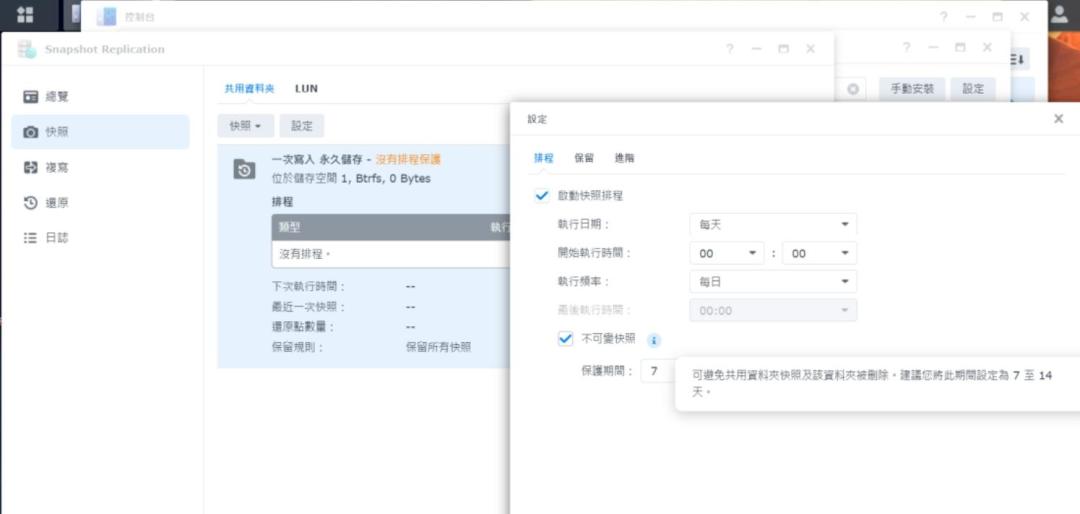Click the help icon of Control Panel window
The image size is (1080, 514).
click(943, 17)
